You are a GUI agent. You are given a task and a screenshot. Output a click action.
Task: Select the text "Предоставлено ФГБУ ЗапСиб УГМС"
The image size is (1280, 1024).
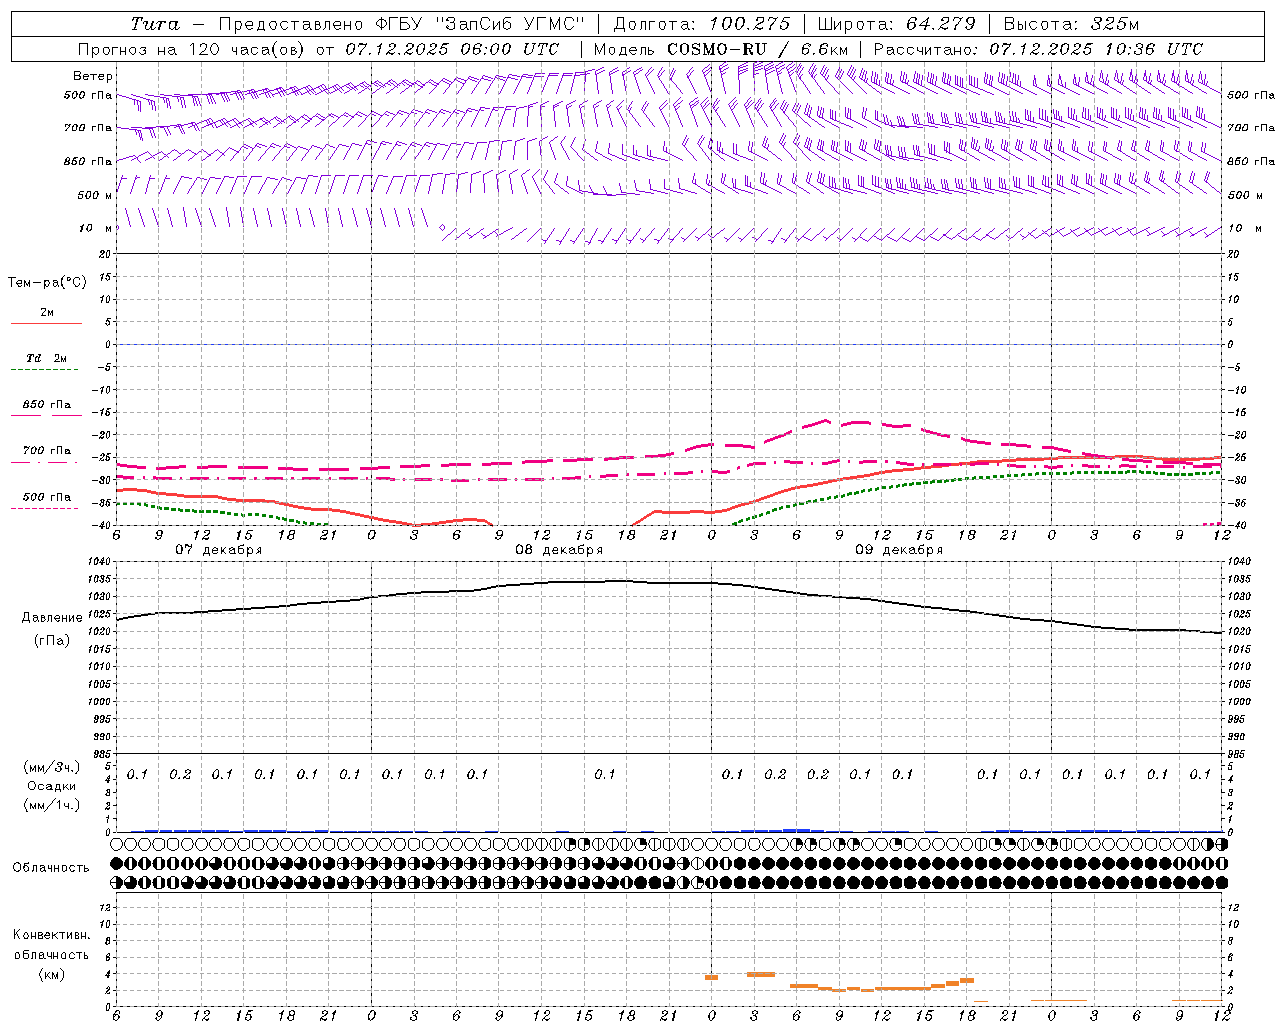(x=401, y=24)
